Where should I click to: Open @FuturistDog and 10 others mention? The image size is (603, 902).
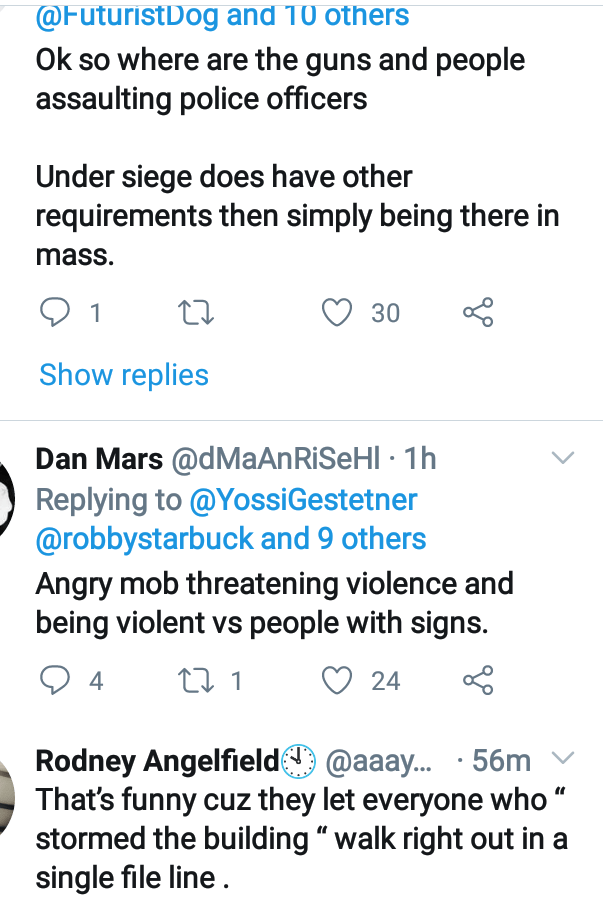coord(222,15)
